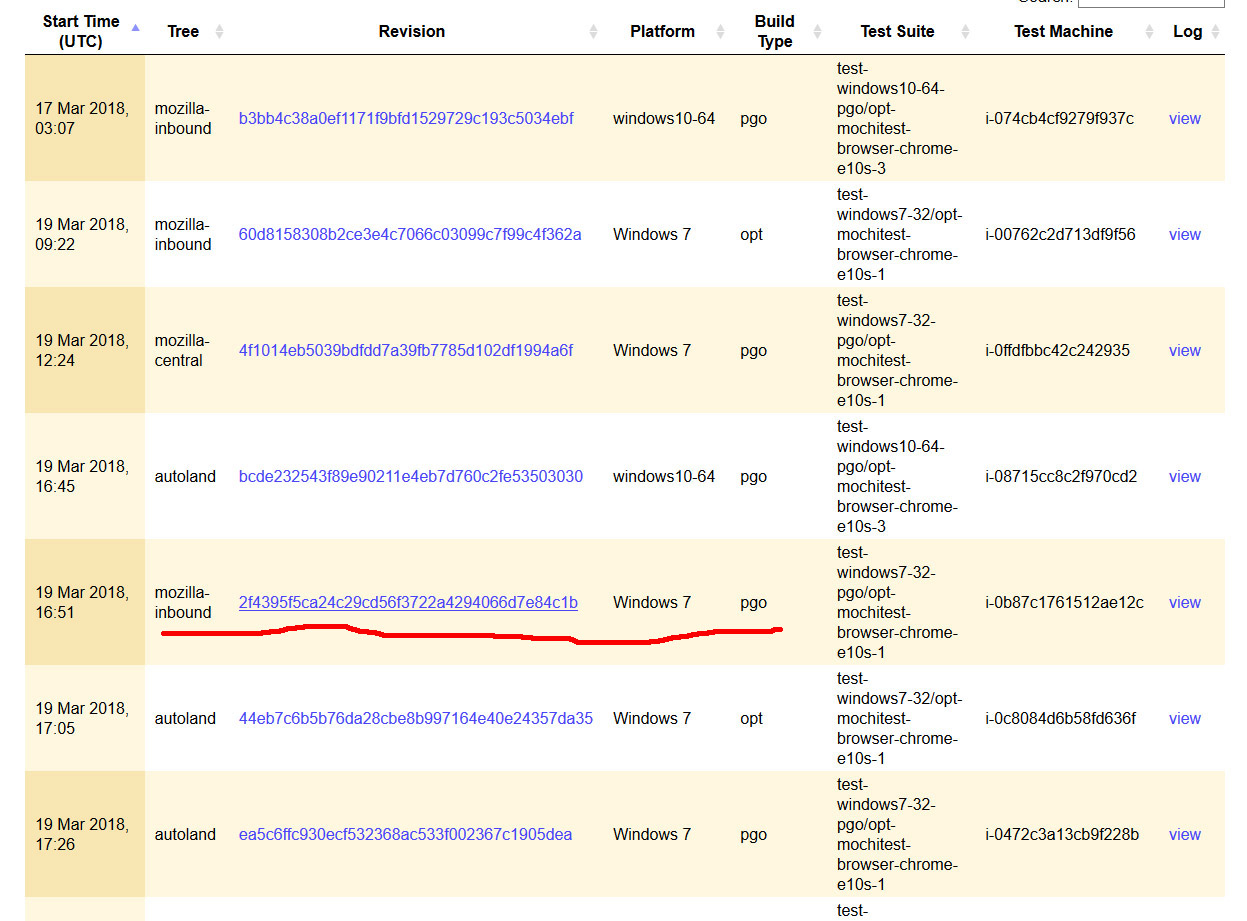This screenshot has width=1247, height=921.
Task: View log for machine i-0472c3a13cb9f228b
Action: 1185,834
